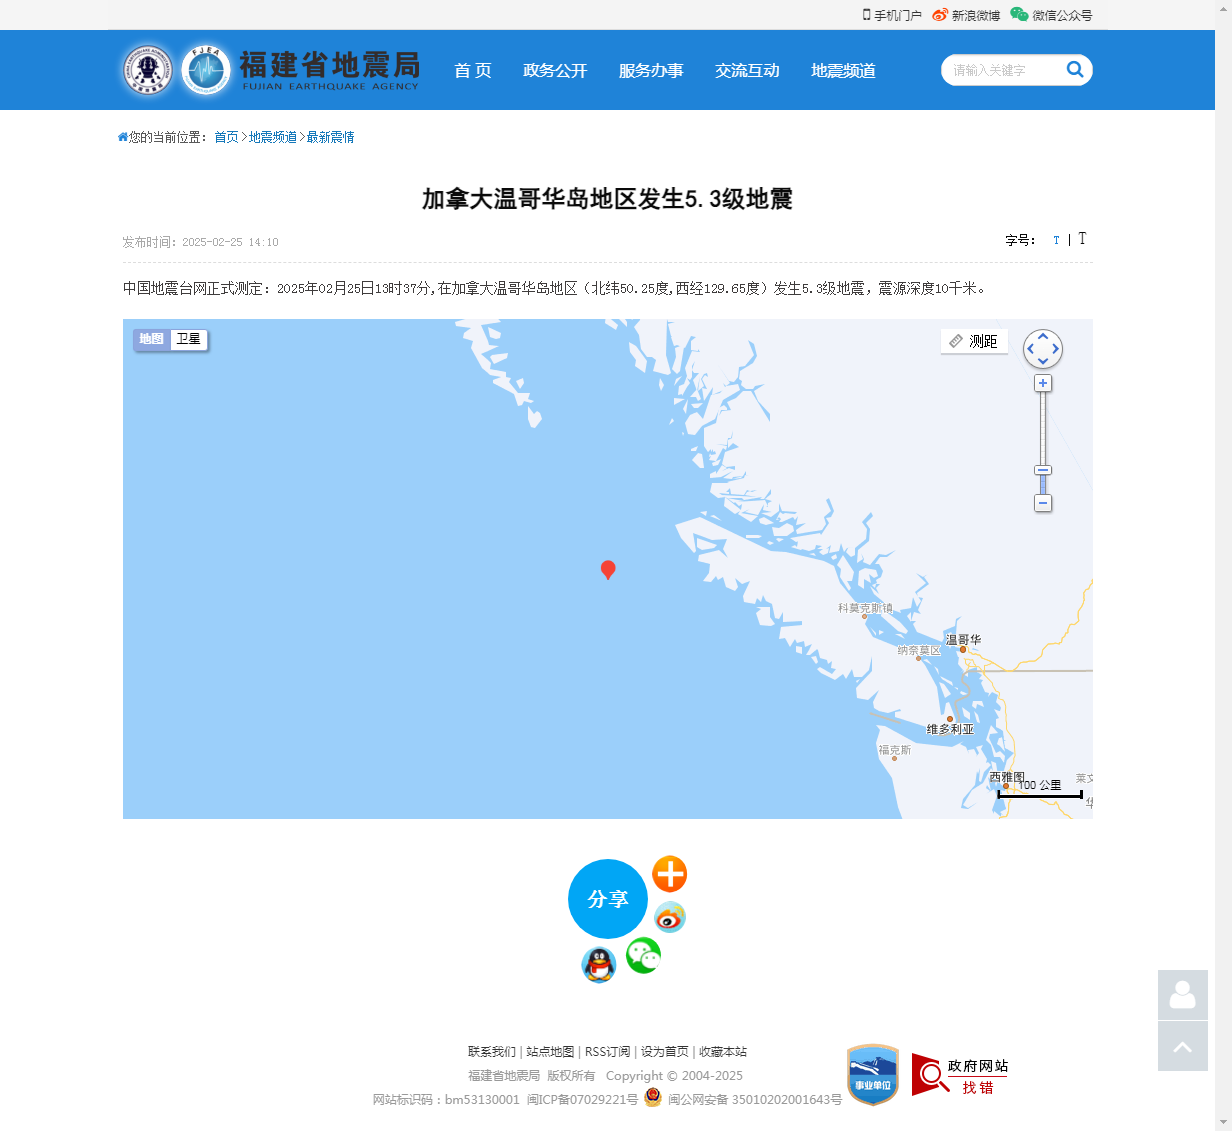
Task: Open the government website error-report badge
Action: [959, 1075]
